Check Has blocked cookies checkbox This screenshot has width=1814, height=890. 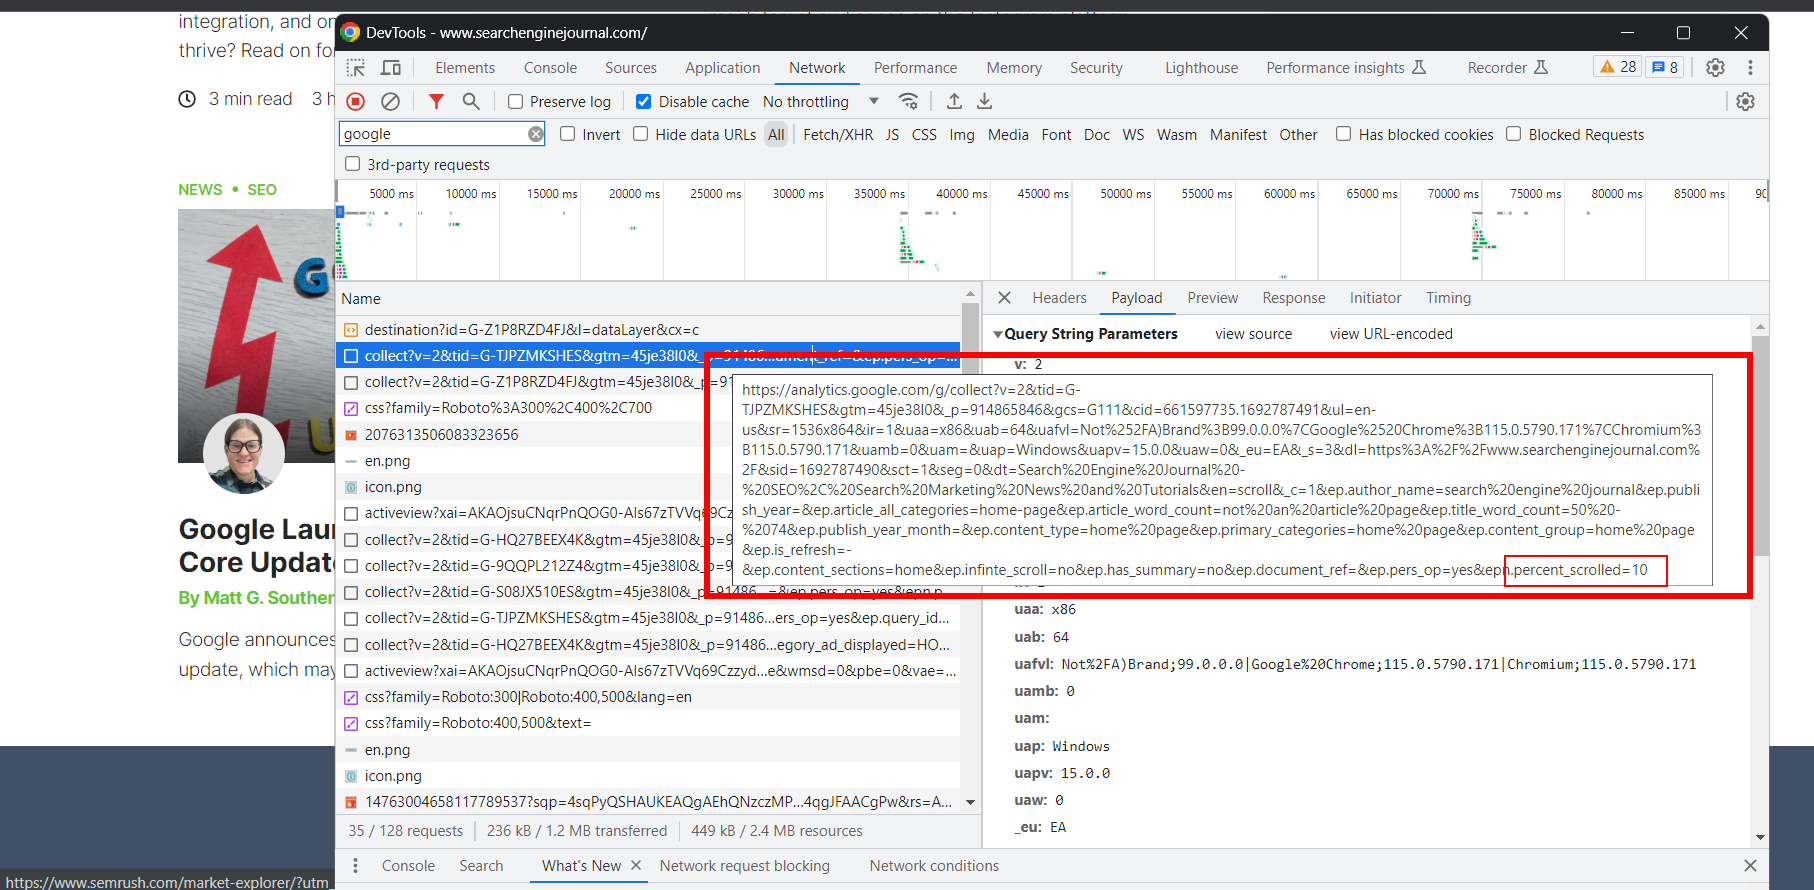coord(1344,134)
